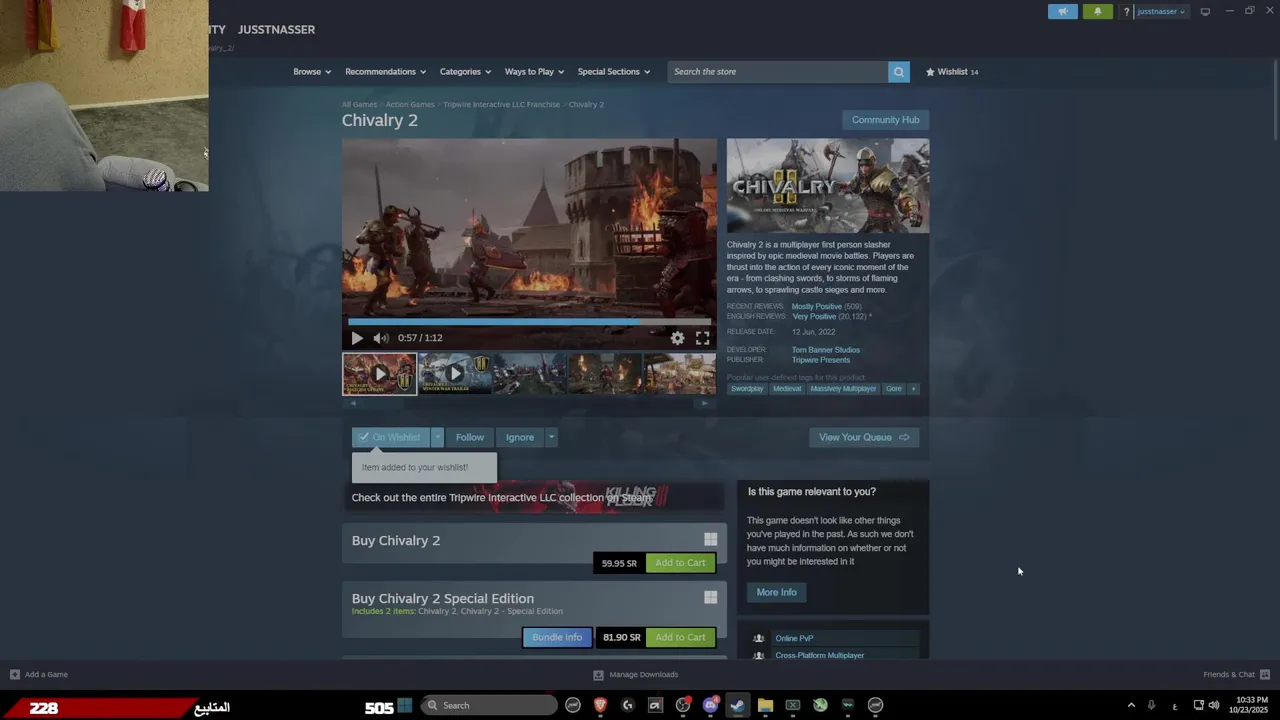Enter fullscreen on the trailer video

[x=703, y=338]
